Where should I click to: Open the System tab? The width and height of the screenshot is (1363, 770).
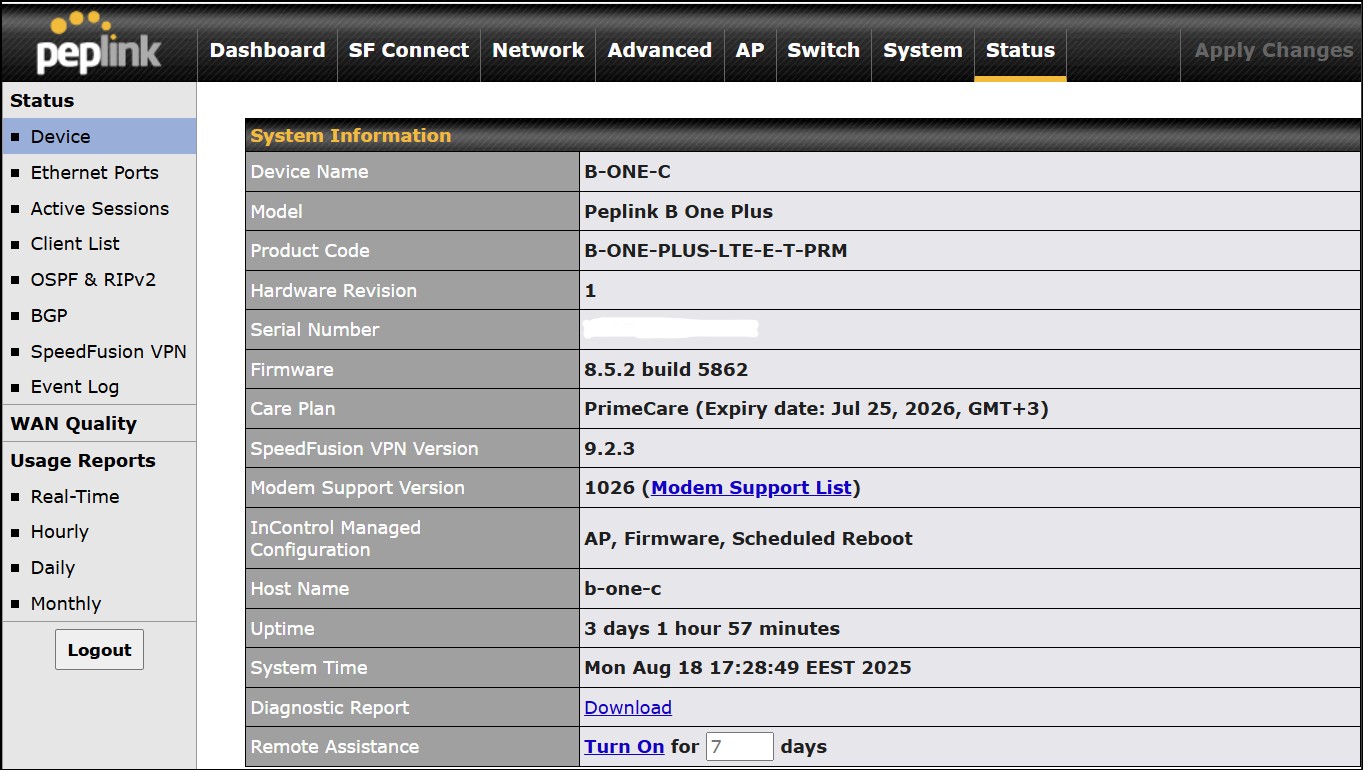point(923,50)
